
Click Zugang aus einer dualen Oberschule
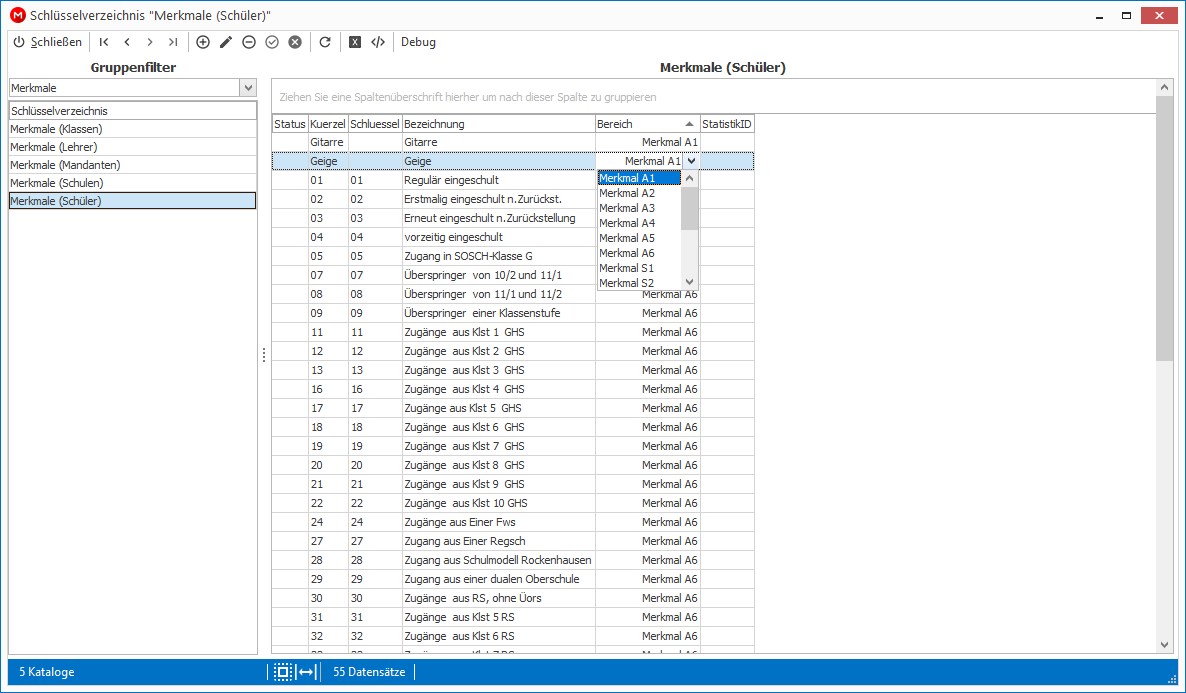pyautogui.click(x=498, y=579)
